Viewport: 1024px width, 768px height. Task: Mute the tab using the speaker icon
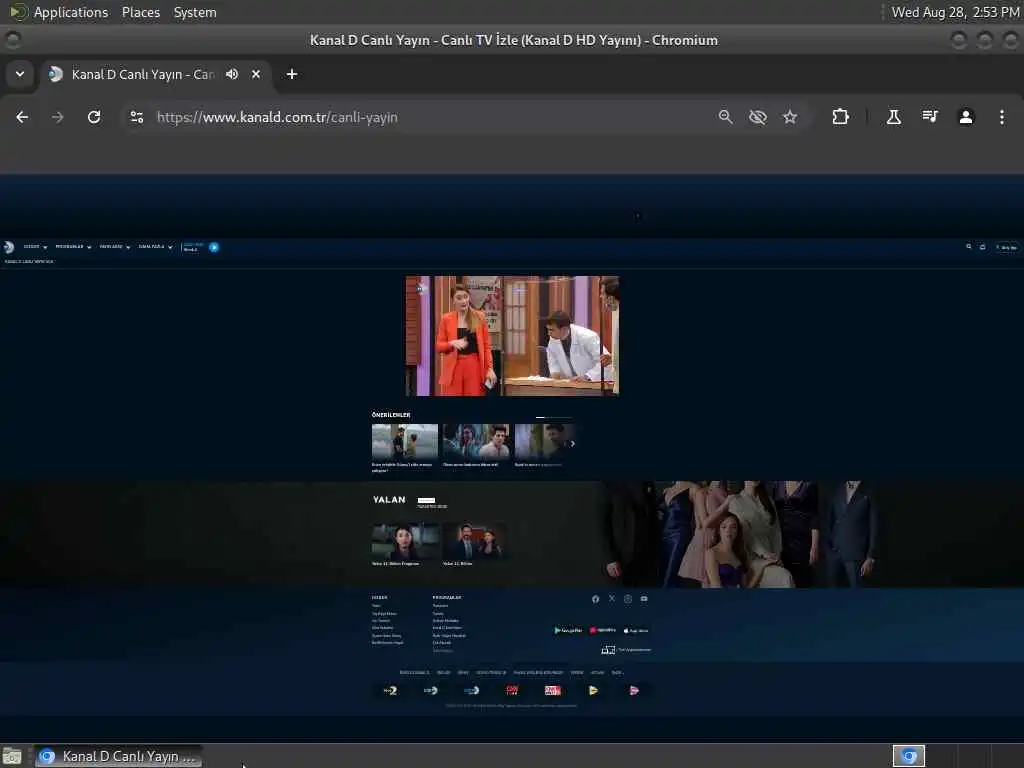click(232, 74)
